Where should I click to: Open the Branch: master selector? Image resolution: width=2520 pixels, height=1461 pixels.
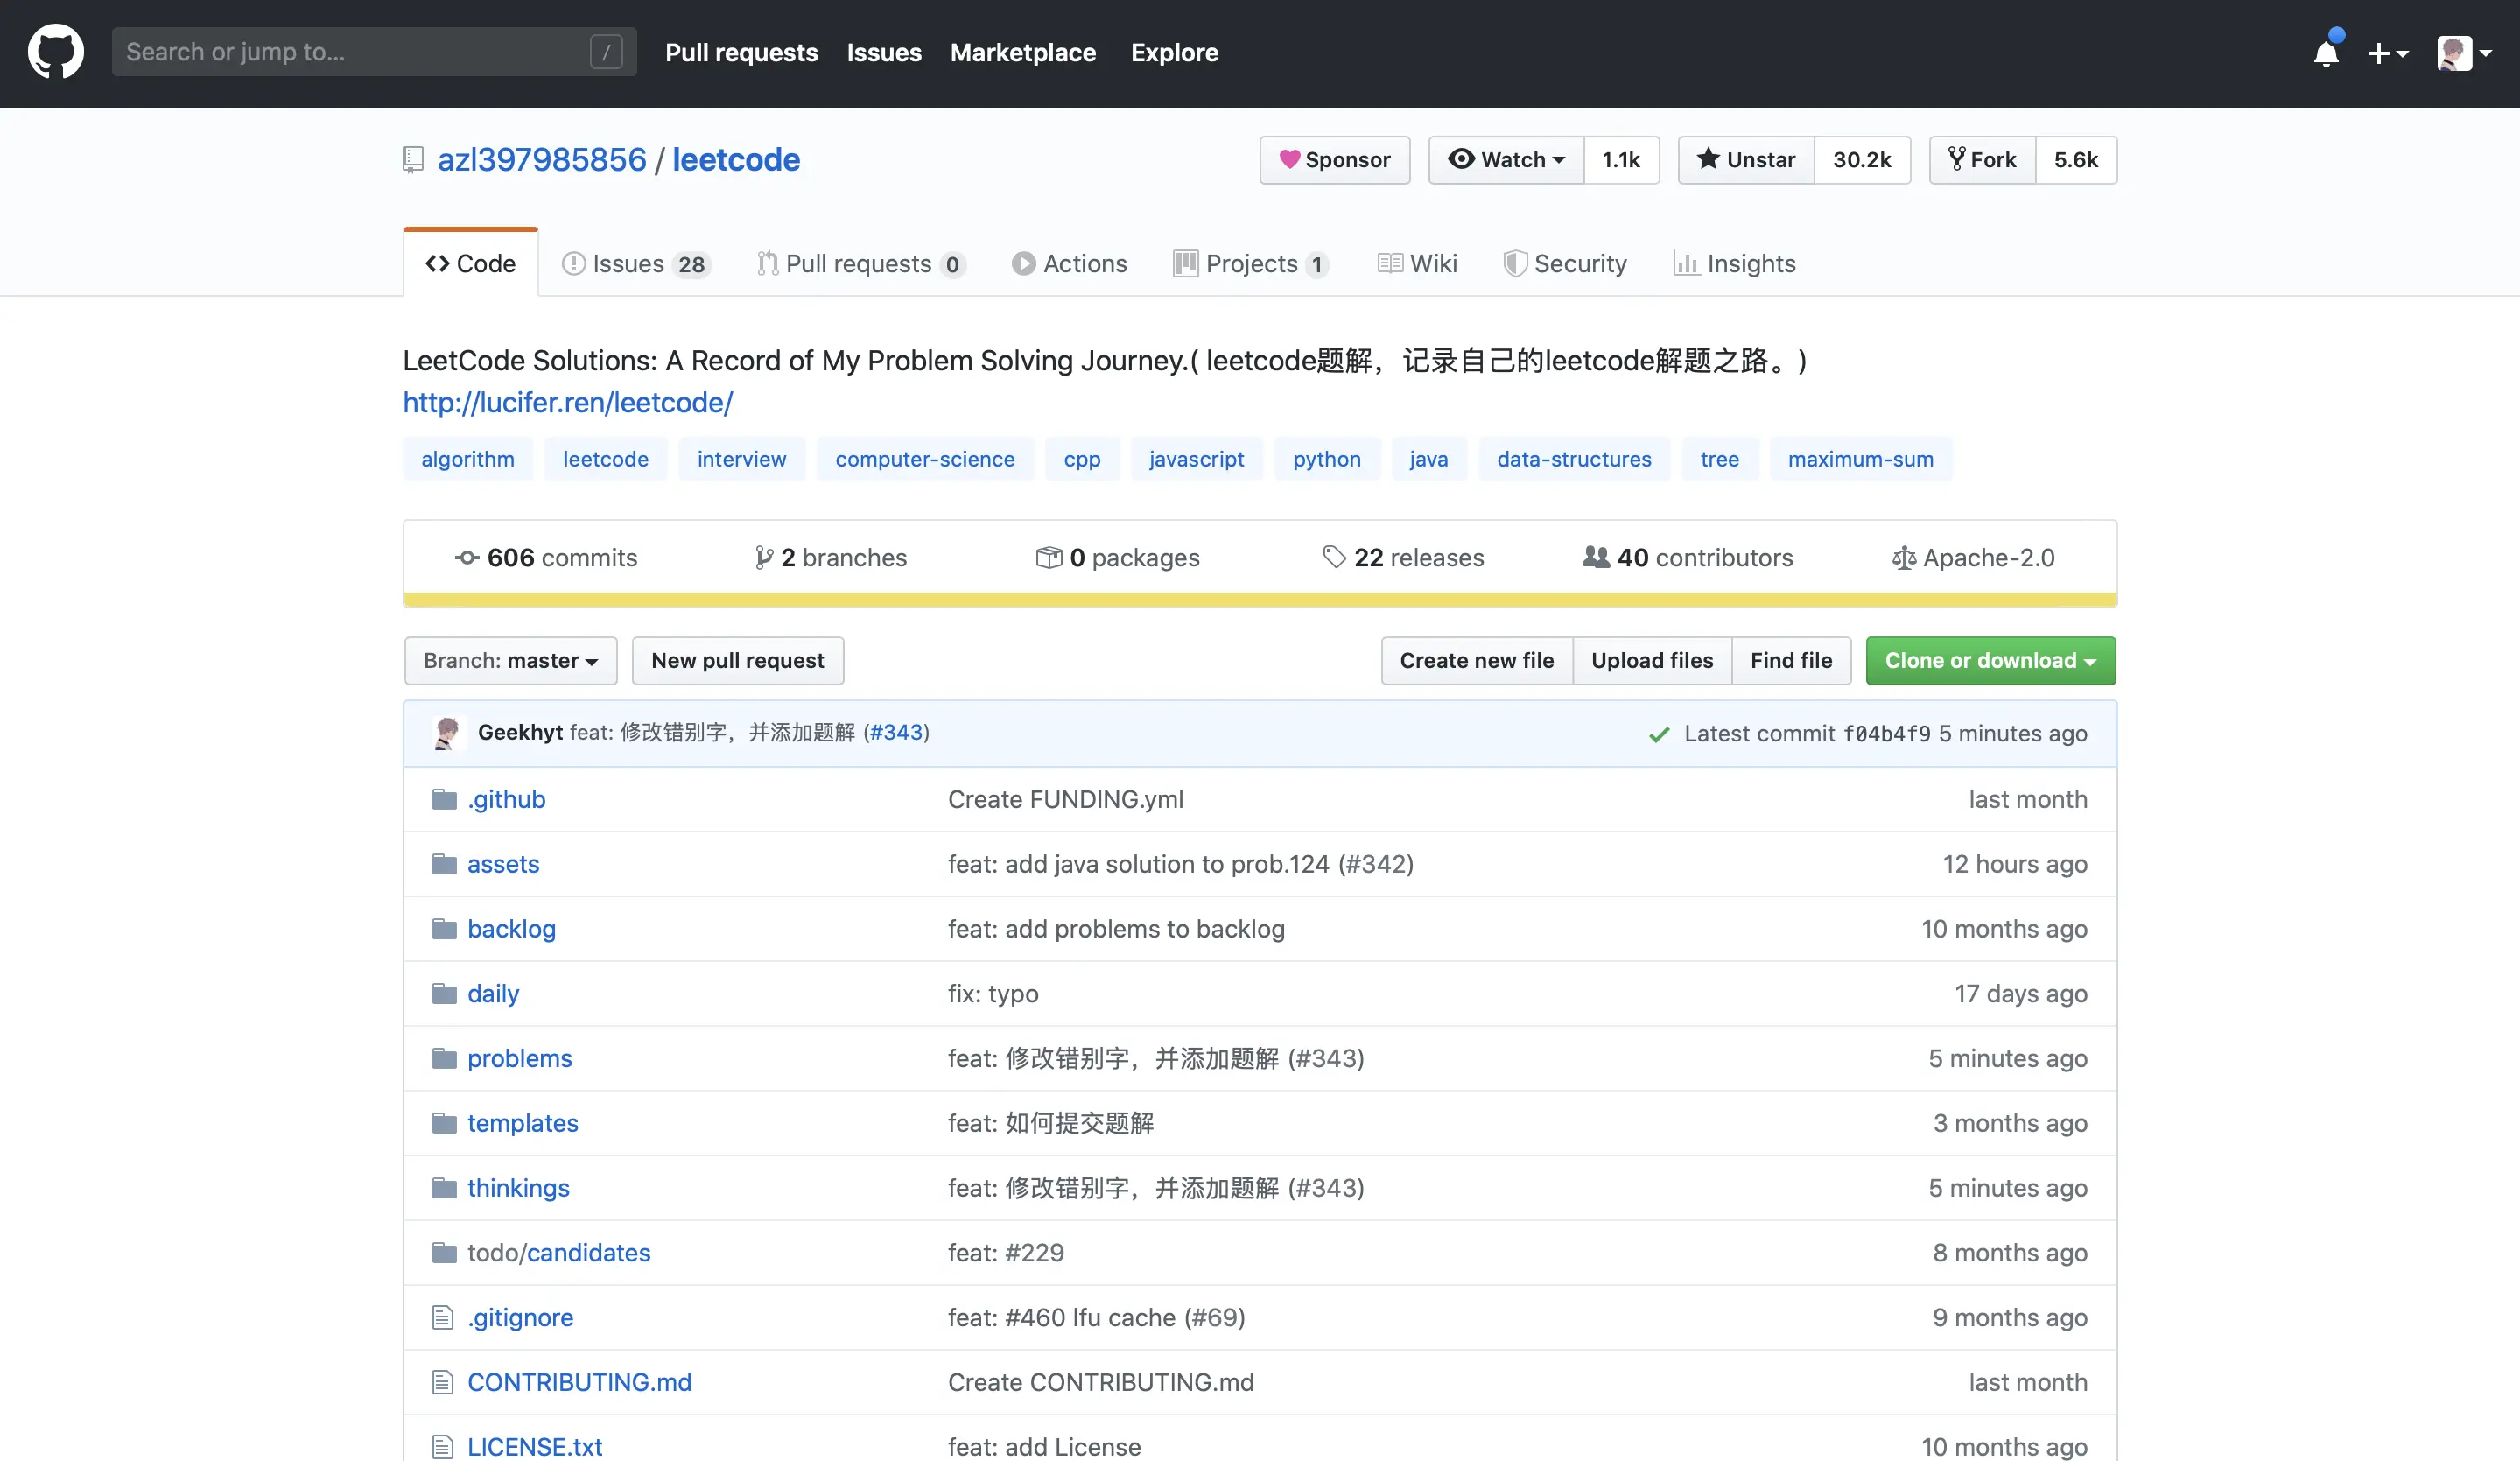tap(510, 661)
